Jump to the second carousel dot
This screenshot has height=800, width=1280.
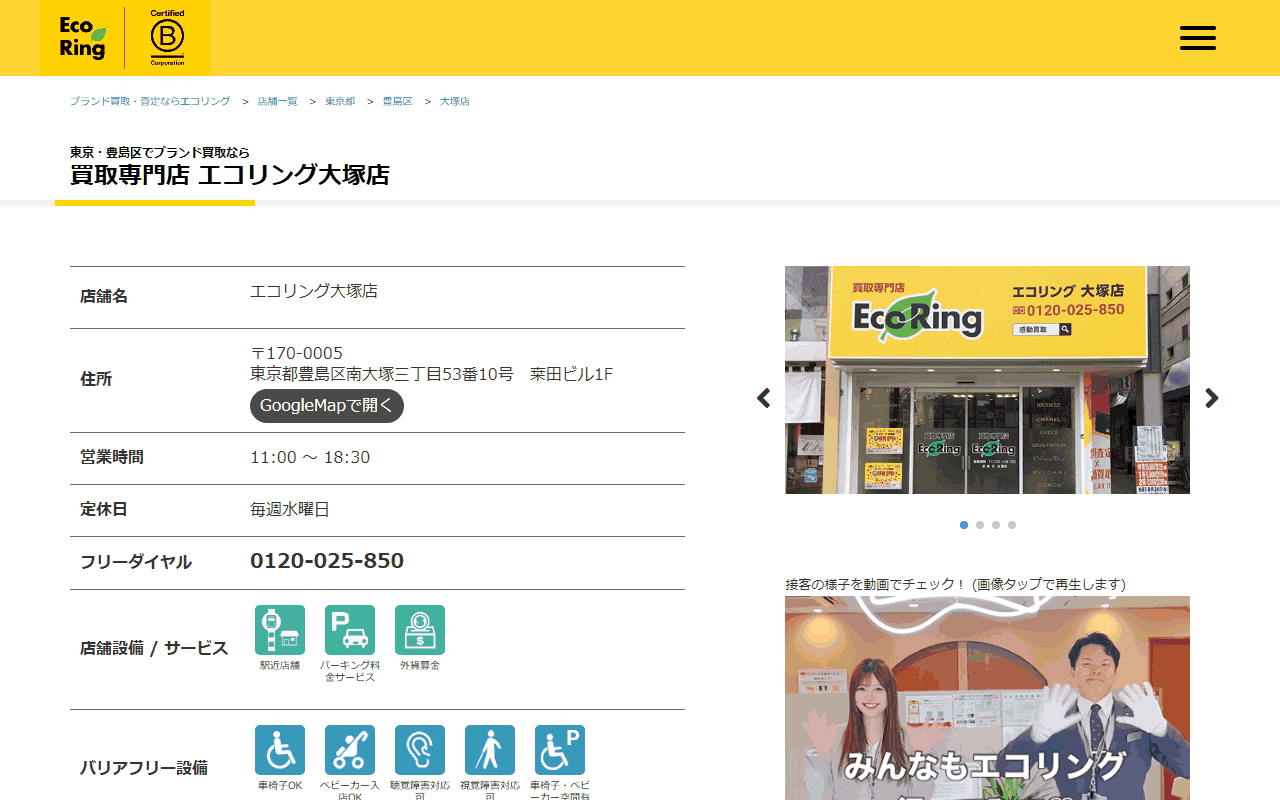click(980, 525)
